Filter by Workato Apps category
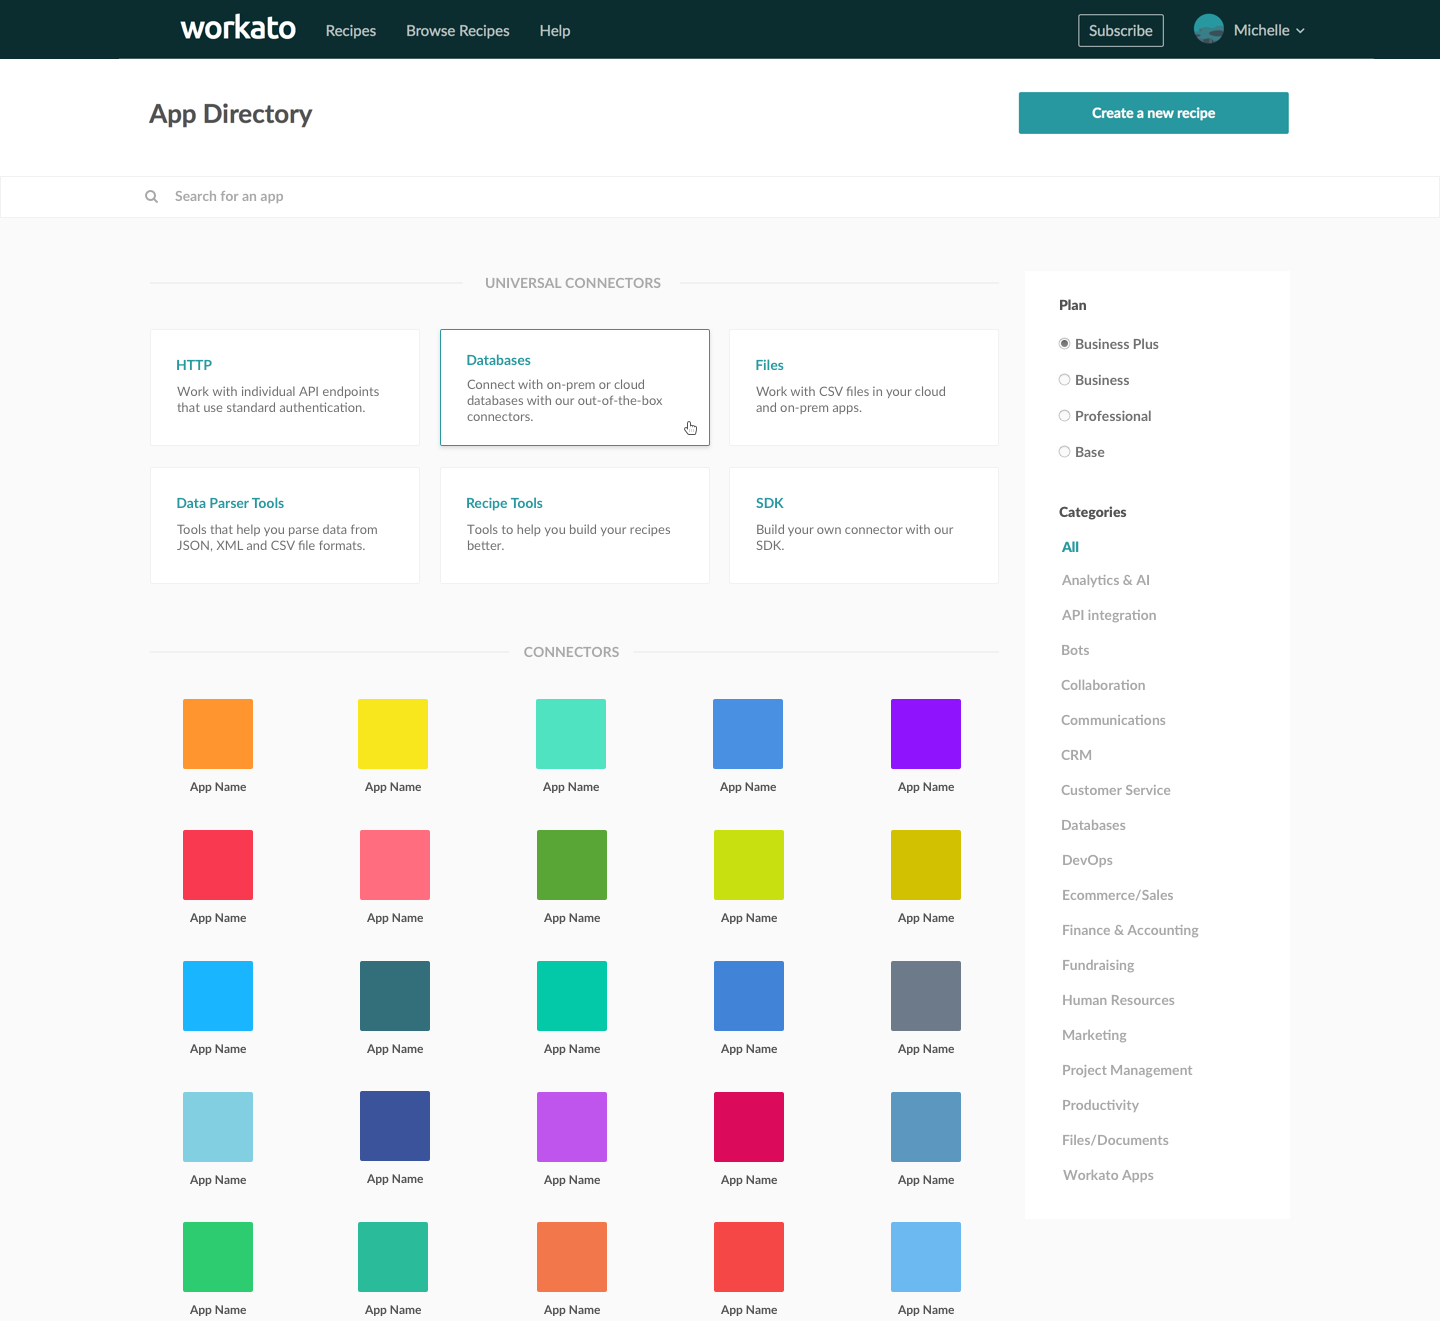 click(1108, 1175)
